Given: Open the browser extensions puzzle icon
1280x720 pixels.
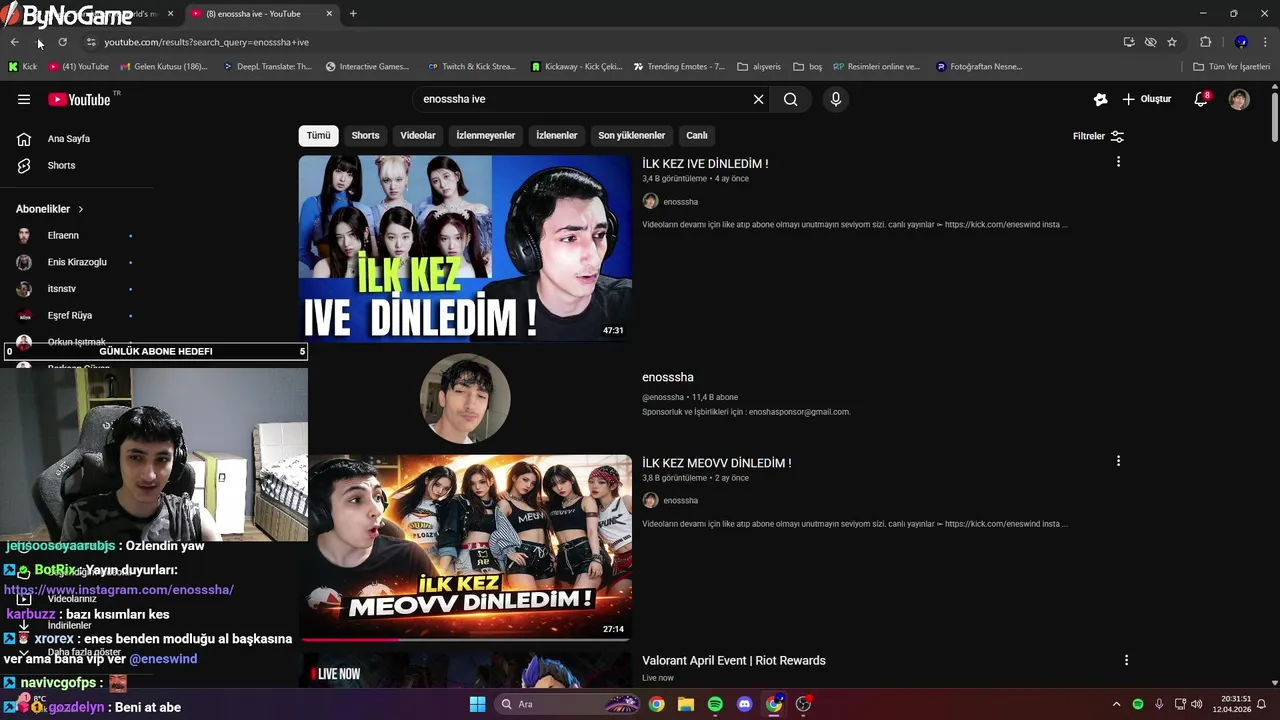Looking at the screenshot, I should pos(1205,42).
